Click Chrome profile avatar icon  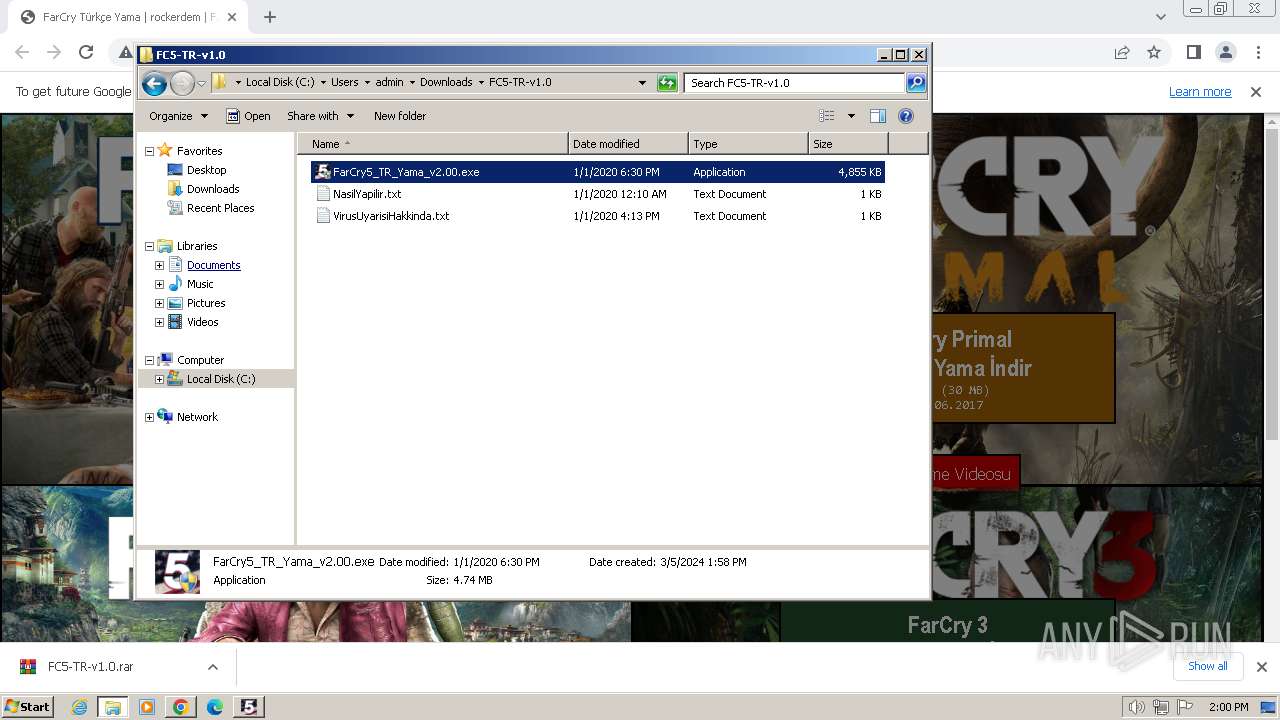pos(1226,52)
